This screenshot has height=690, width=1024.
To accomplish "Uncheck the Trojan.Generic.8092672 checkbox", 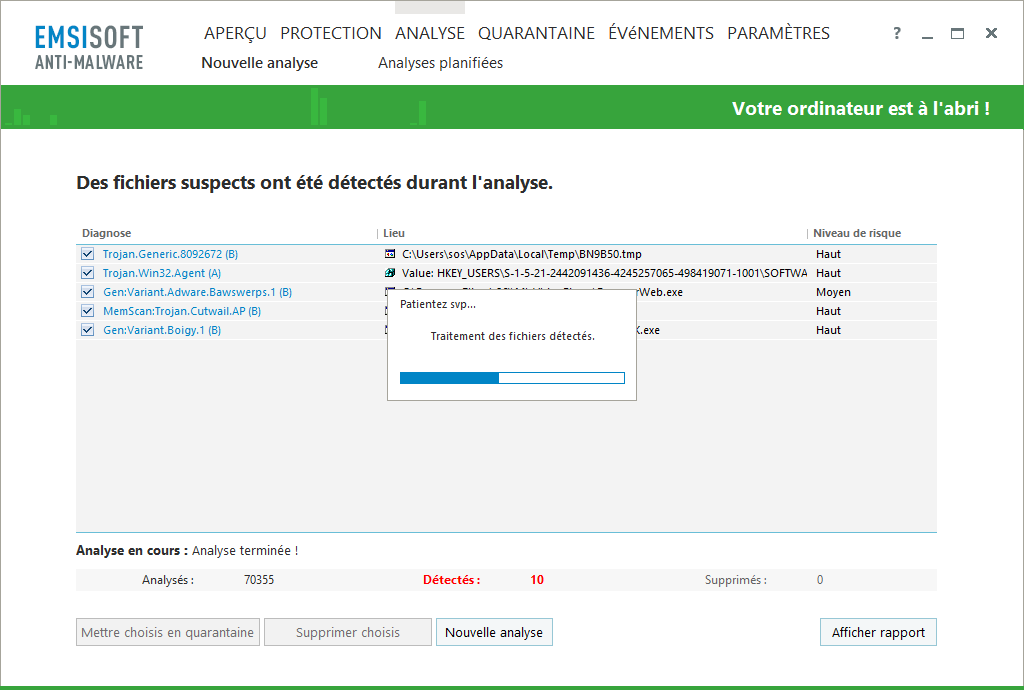I will pos(88,254).
